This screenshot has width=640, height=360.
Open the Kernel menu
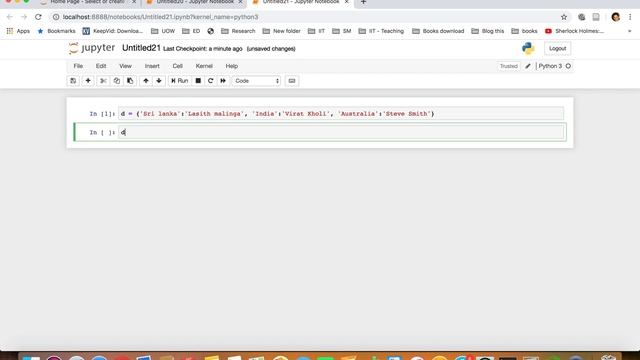tap(204, 66)
